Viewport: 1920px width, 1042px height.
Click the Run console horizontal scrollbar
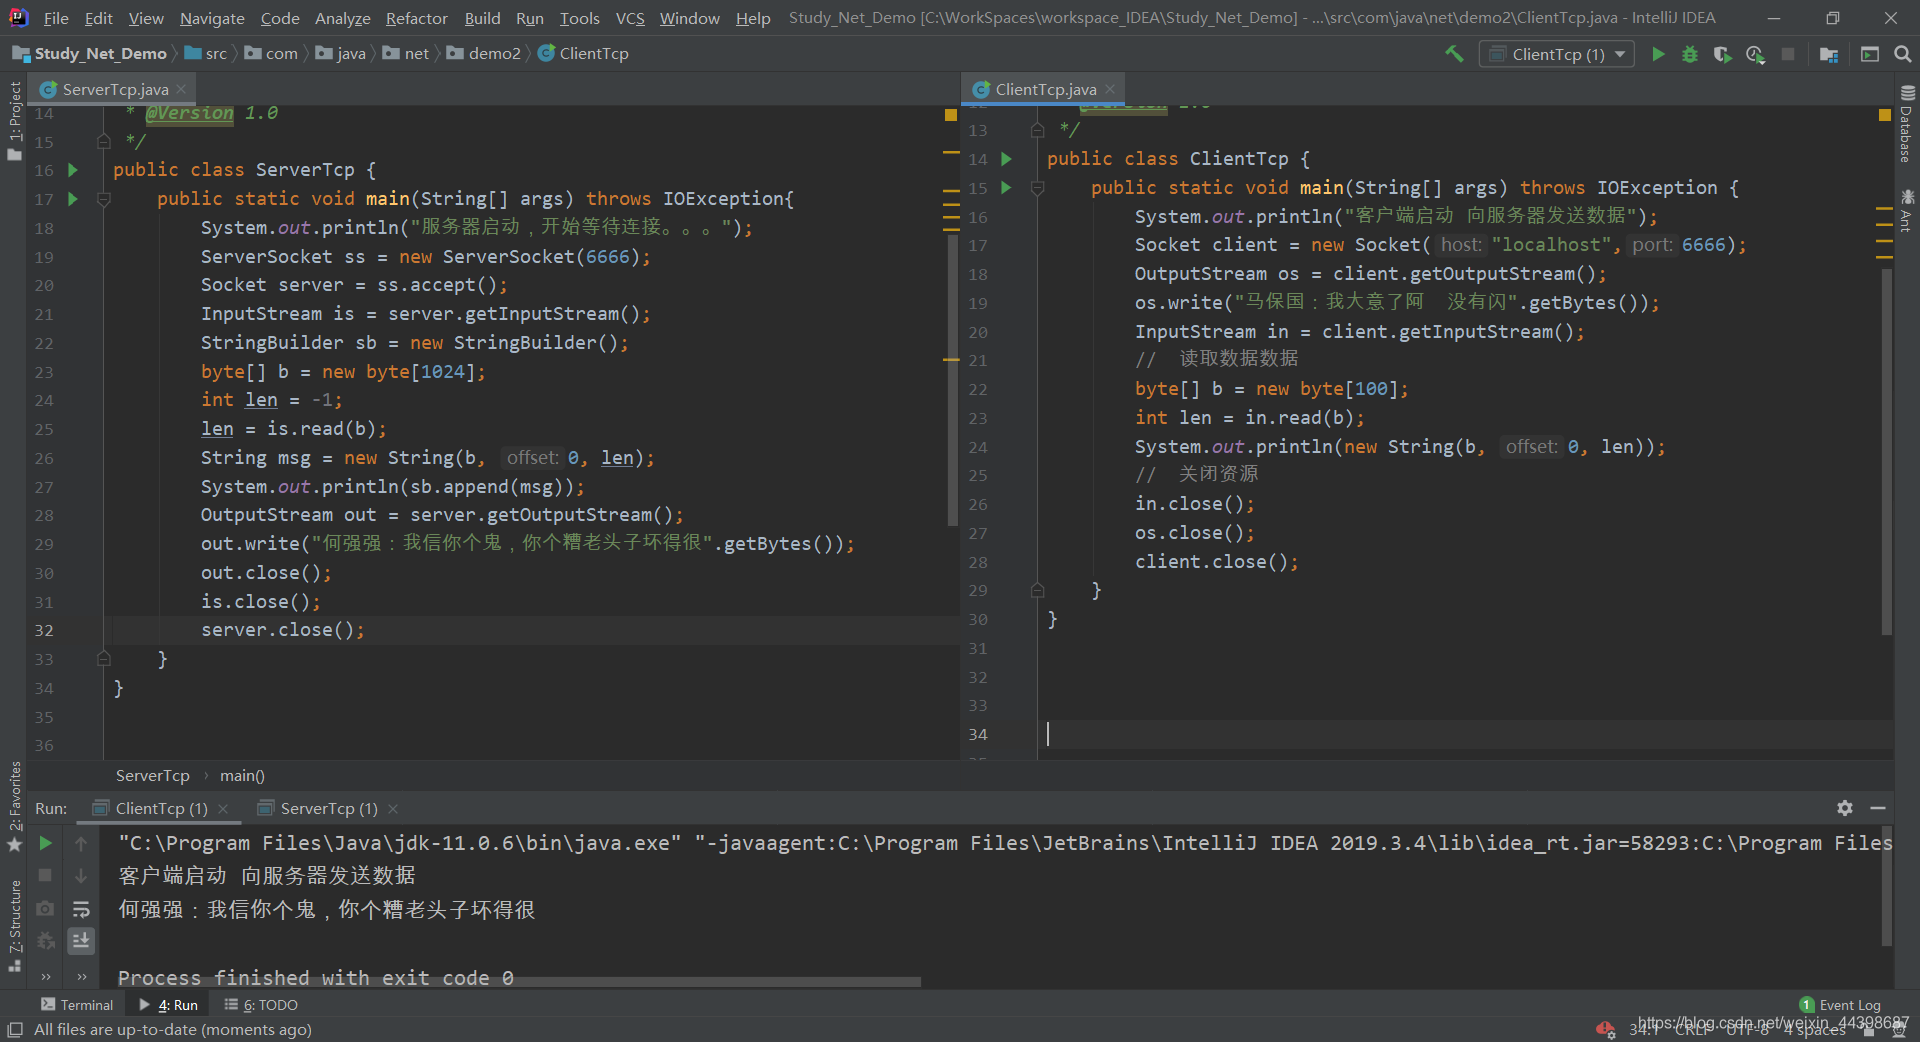520,982
